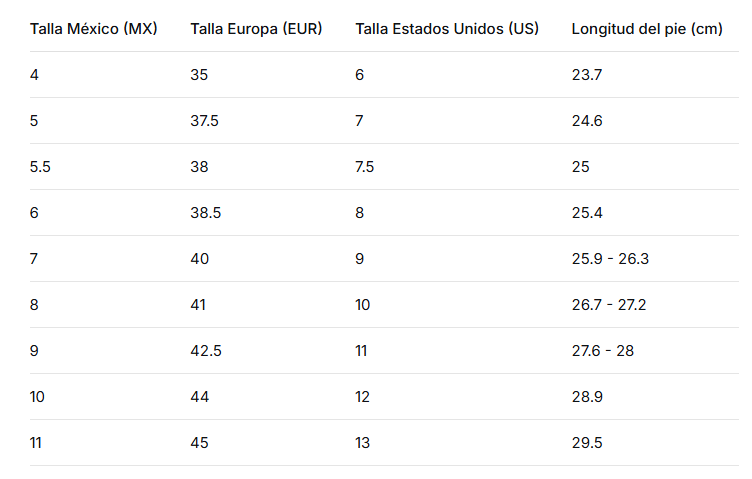
Task: Select the EUR size 45 cell
Action: (199, 443)
